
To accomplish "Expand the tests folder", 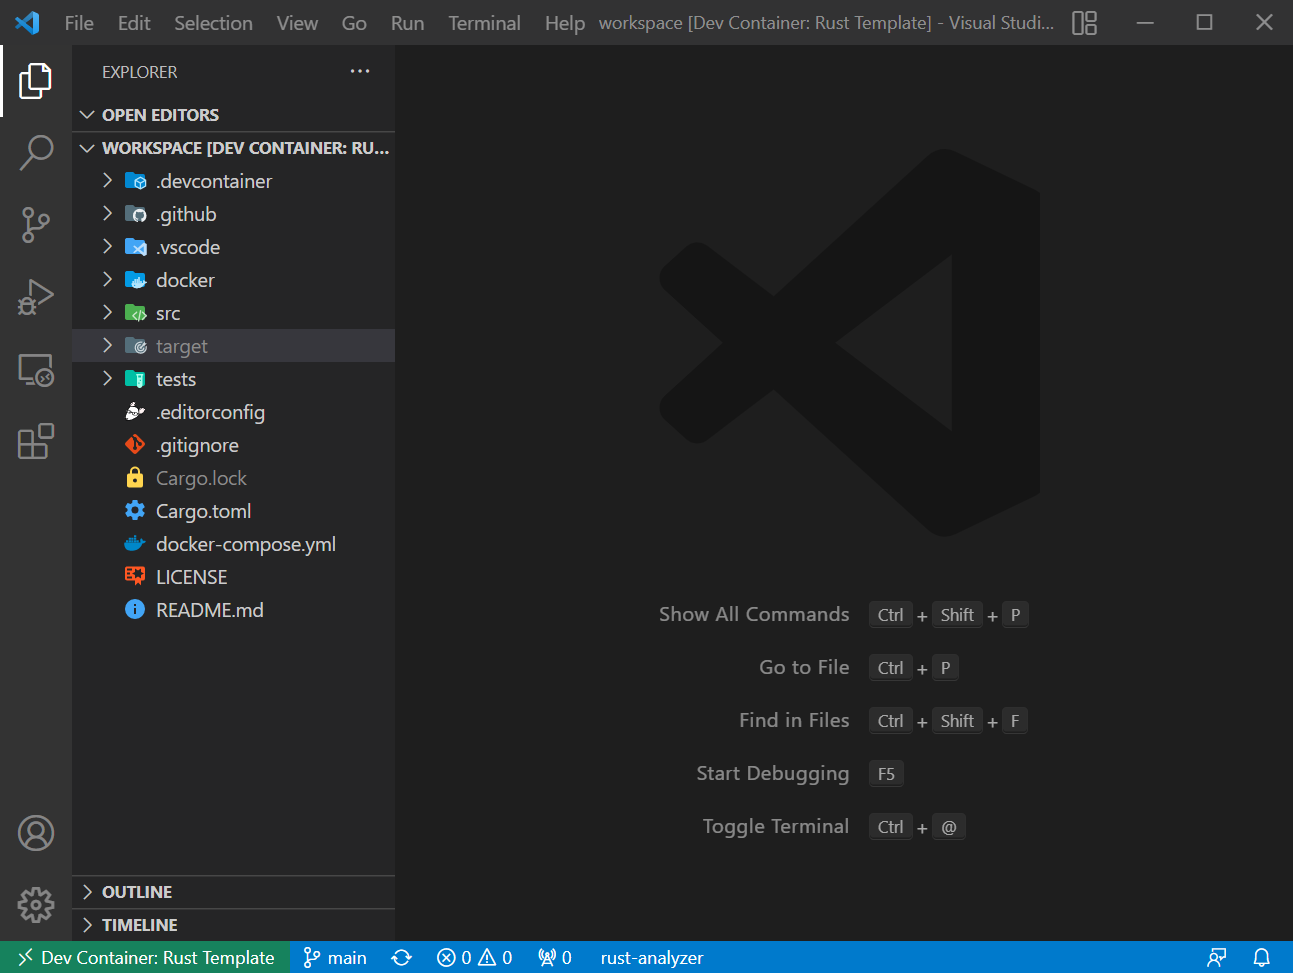I will point(107,378).
